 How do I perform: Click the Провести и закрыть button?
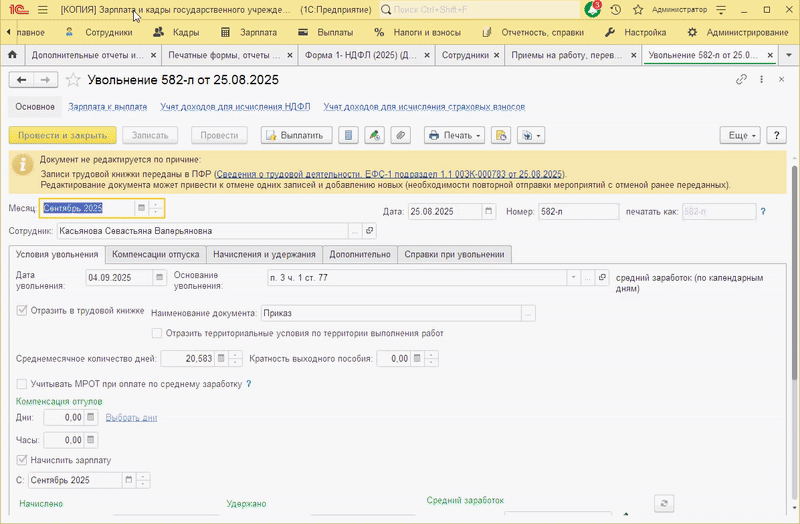[62, 135]
